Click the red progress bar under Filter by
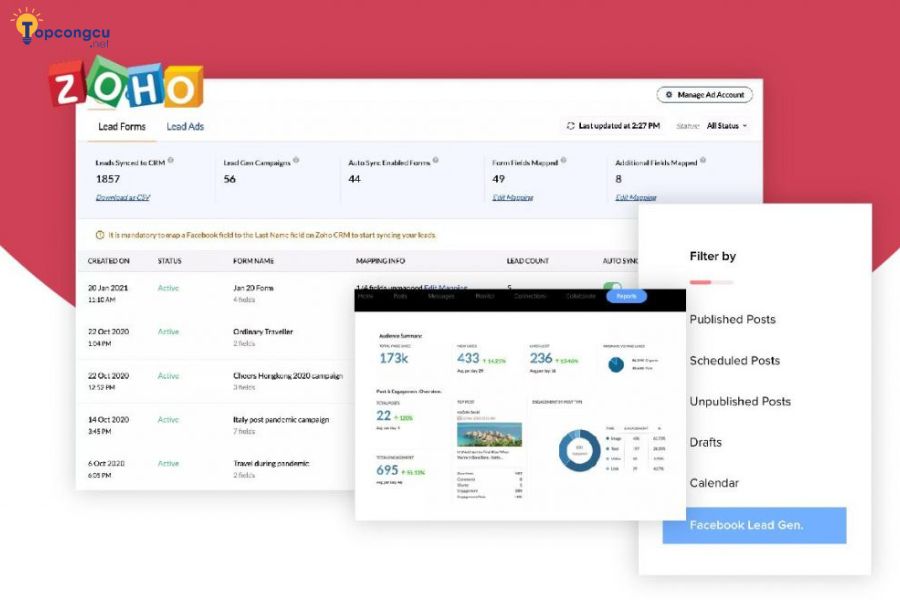The width and height of the screenshot is (900, 600). [x=701, y=282]
